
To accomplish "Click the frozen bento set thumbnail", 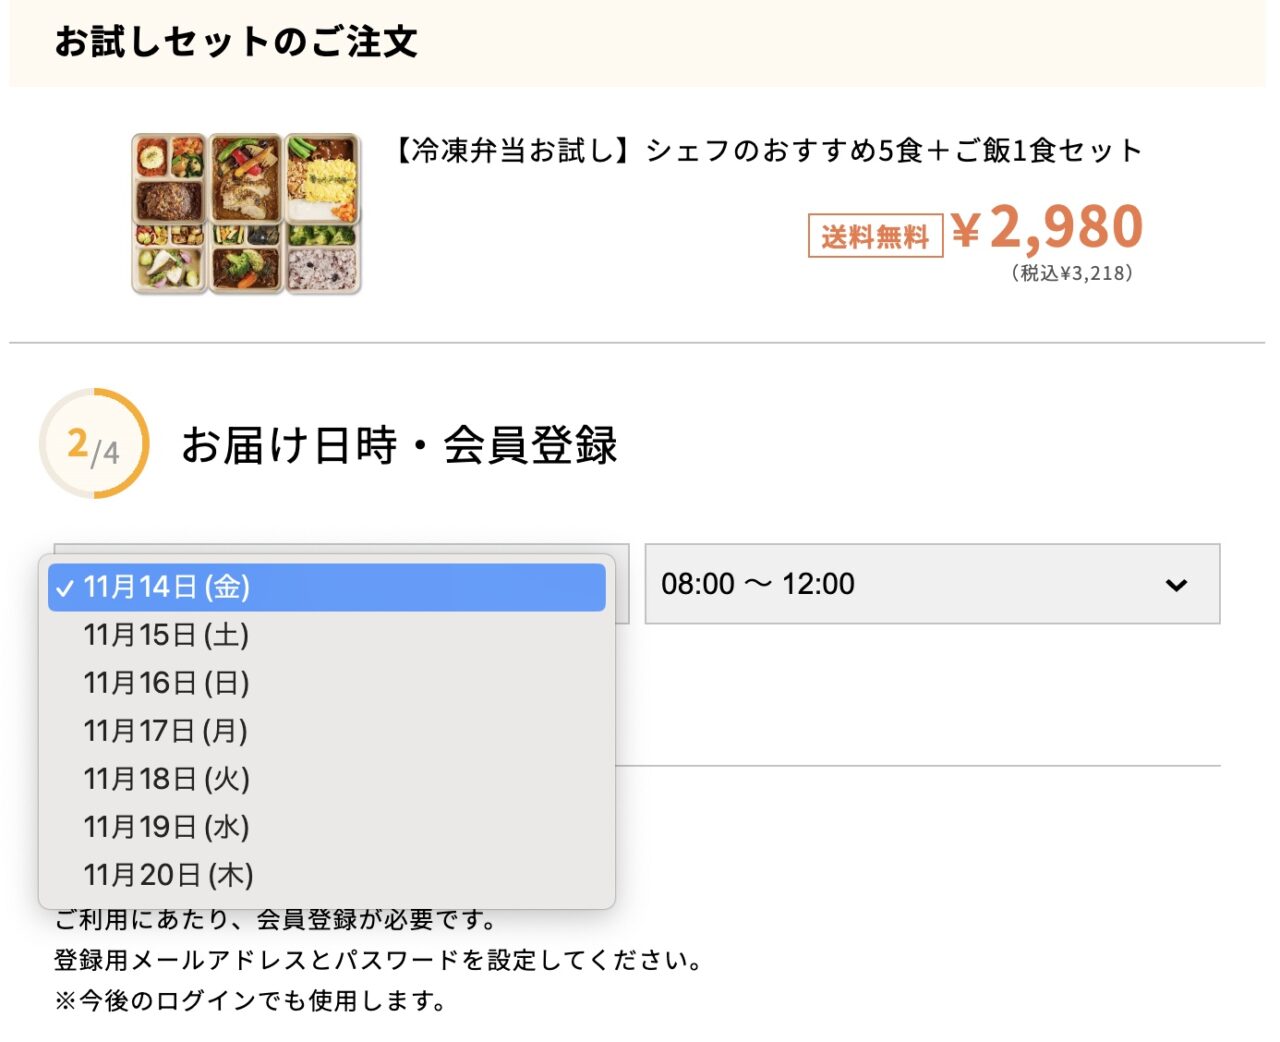I will tap(246, 214).
